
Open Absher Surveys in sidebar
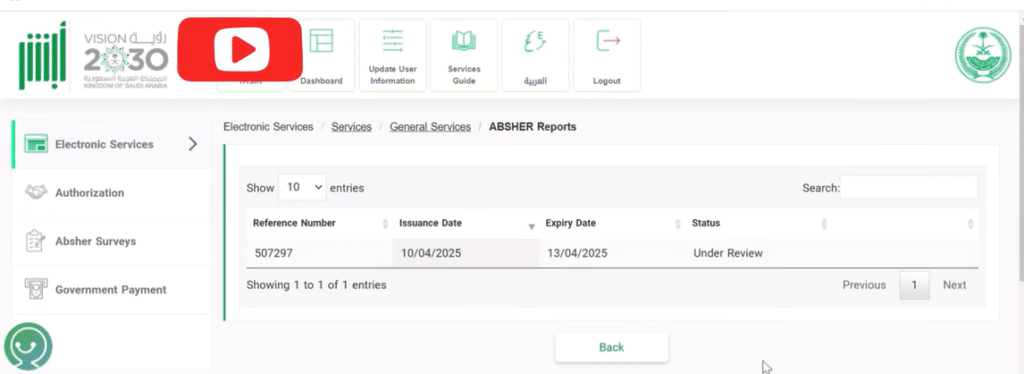pos(112,241)
